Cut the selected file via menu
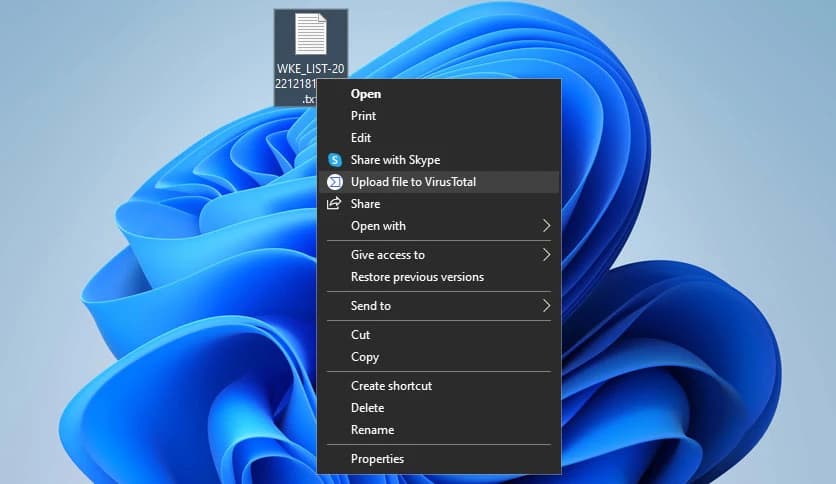 point(360,335)
